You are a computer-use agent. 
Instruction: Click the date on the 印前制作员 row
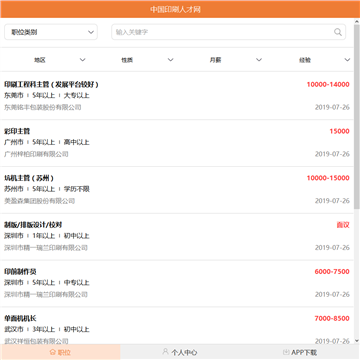332,295
